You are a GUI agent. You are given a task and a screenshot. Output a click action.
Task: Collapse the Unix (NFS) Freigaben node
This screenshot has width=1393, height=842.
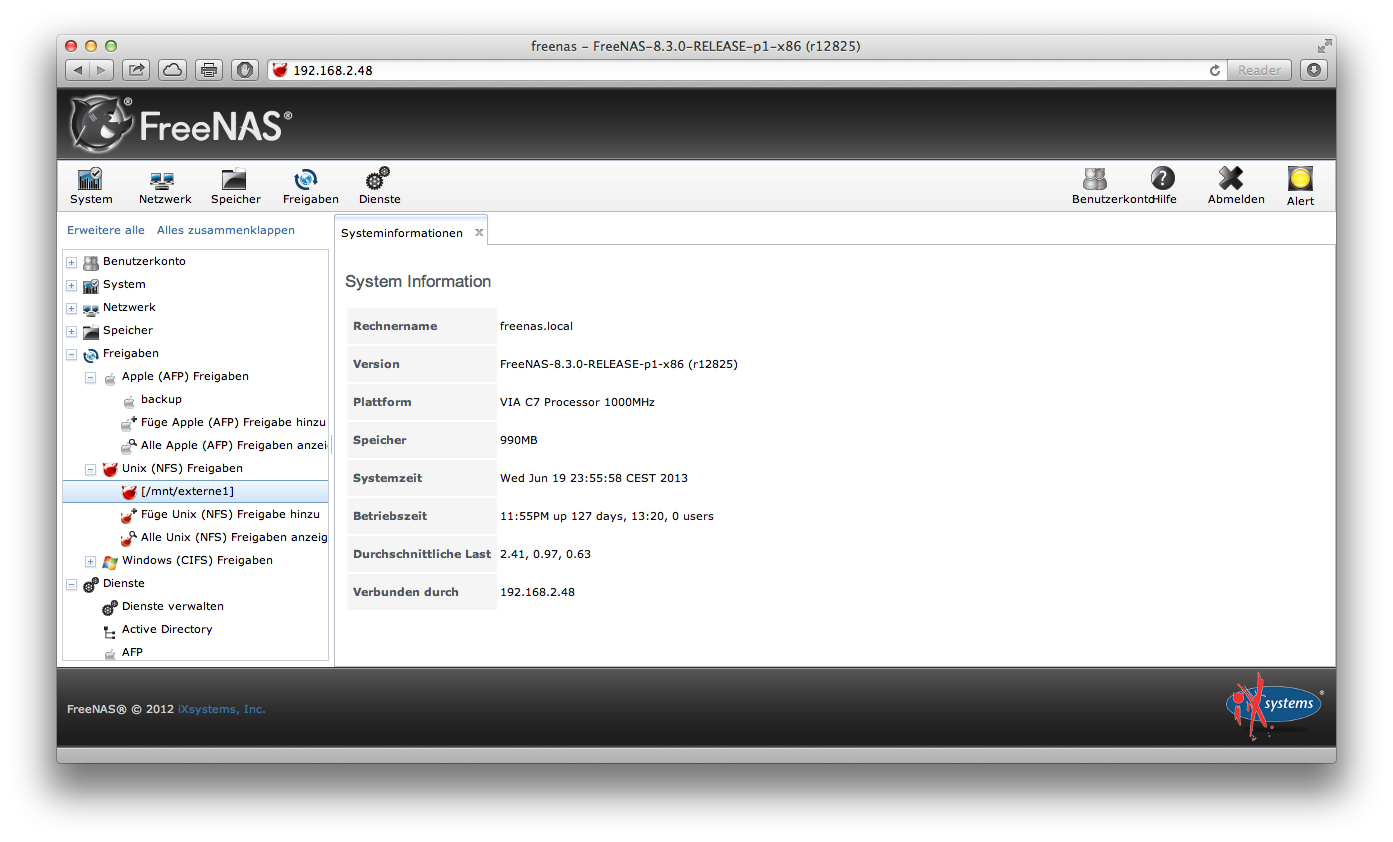pos(91,470)
